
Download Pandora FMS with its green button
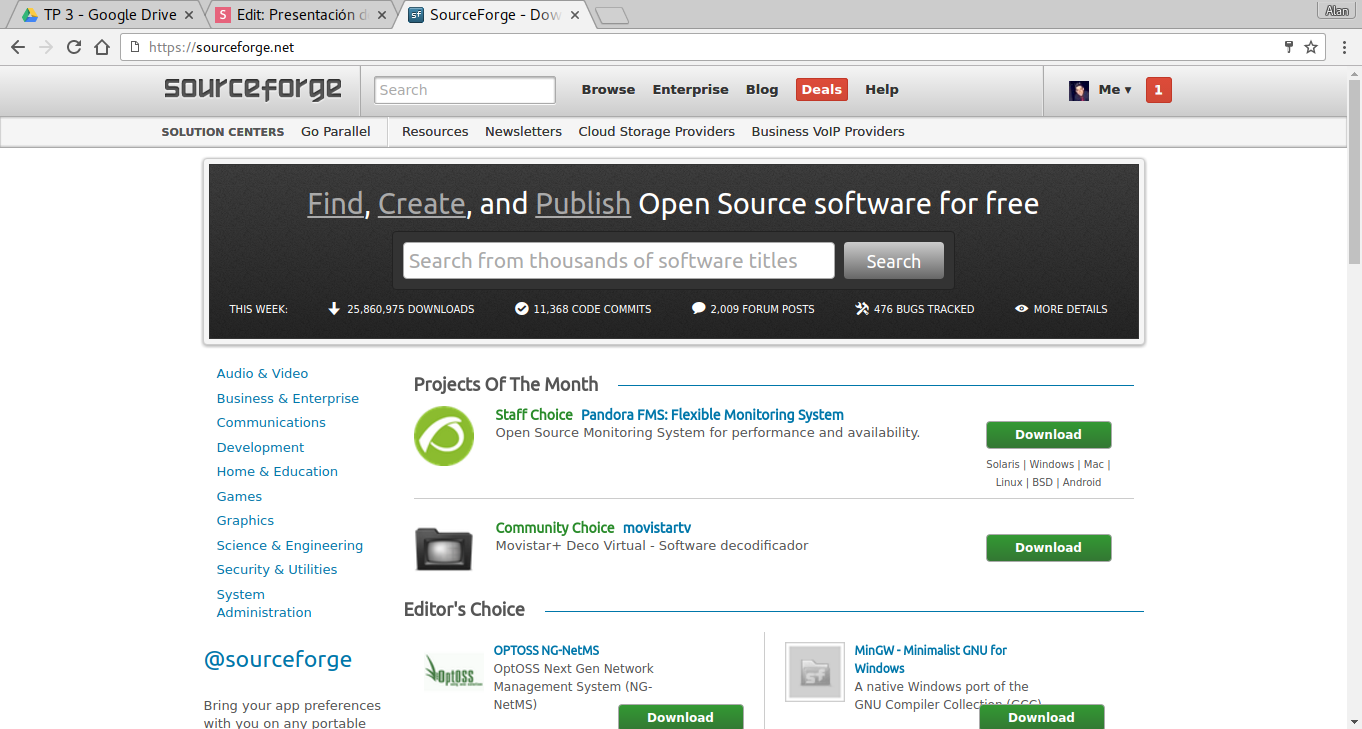coord(1048,435)
